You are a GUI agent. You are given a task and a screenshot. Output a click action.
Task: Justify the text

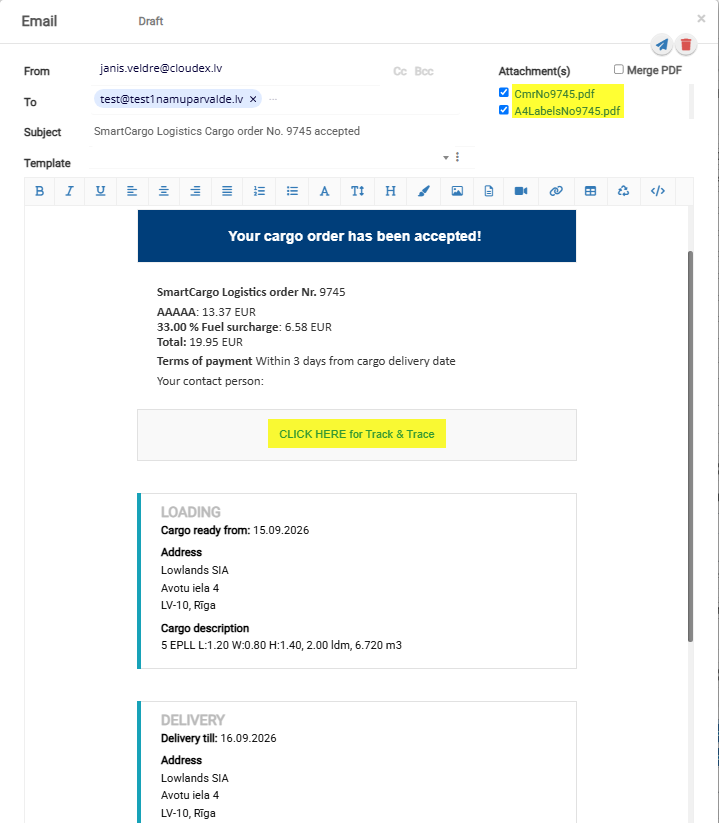[227, 191]
